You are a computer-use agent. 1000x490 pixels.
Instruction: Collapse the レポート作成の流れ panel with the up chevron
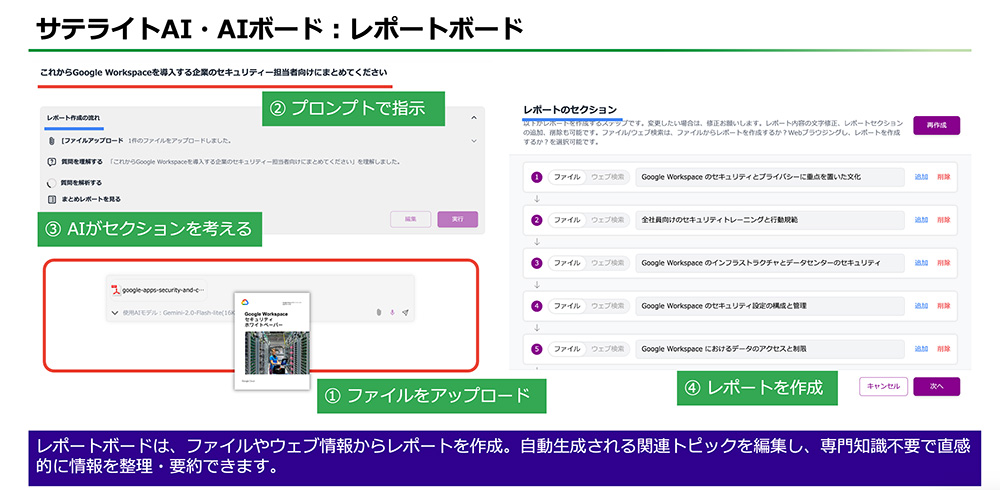(474, 118)
